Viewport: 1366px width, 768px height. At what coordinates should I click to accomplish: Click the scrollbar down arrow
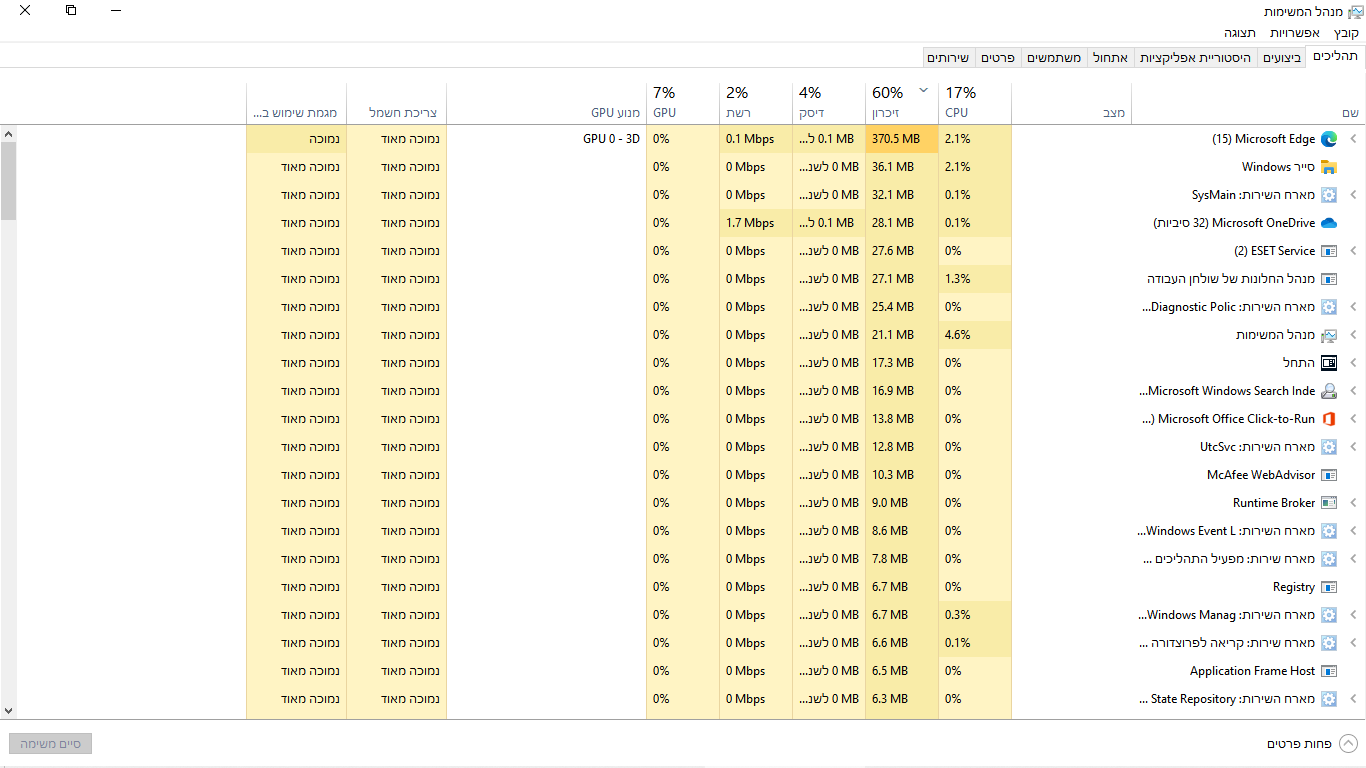point(8,711)
